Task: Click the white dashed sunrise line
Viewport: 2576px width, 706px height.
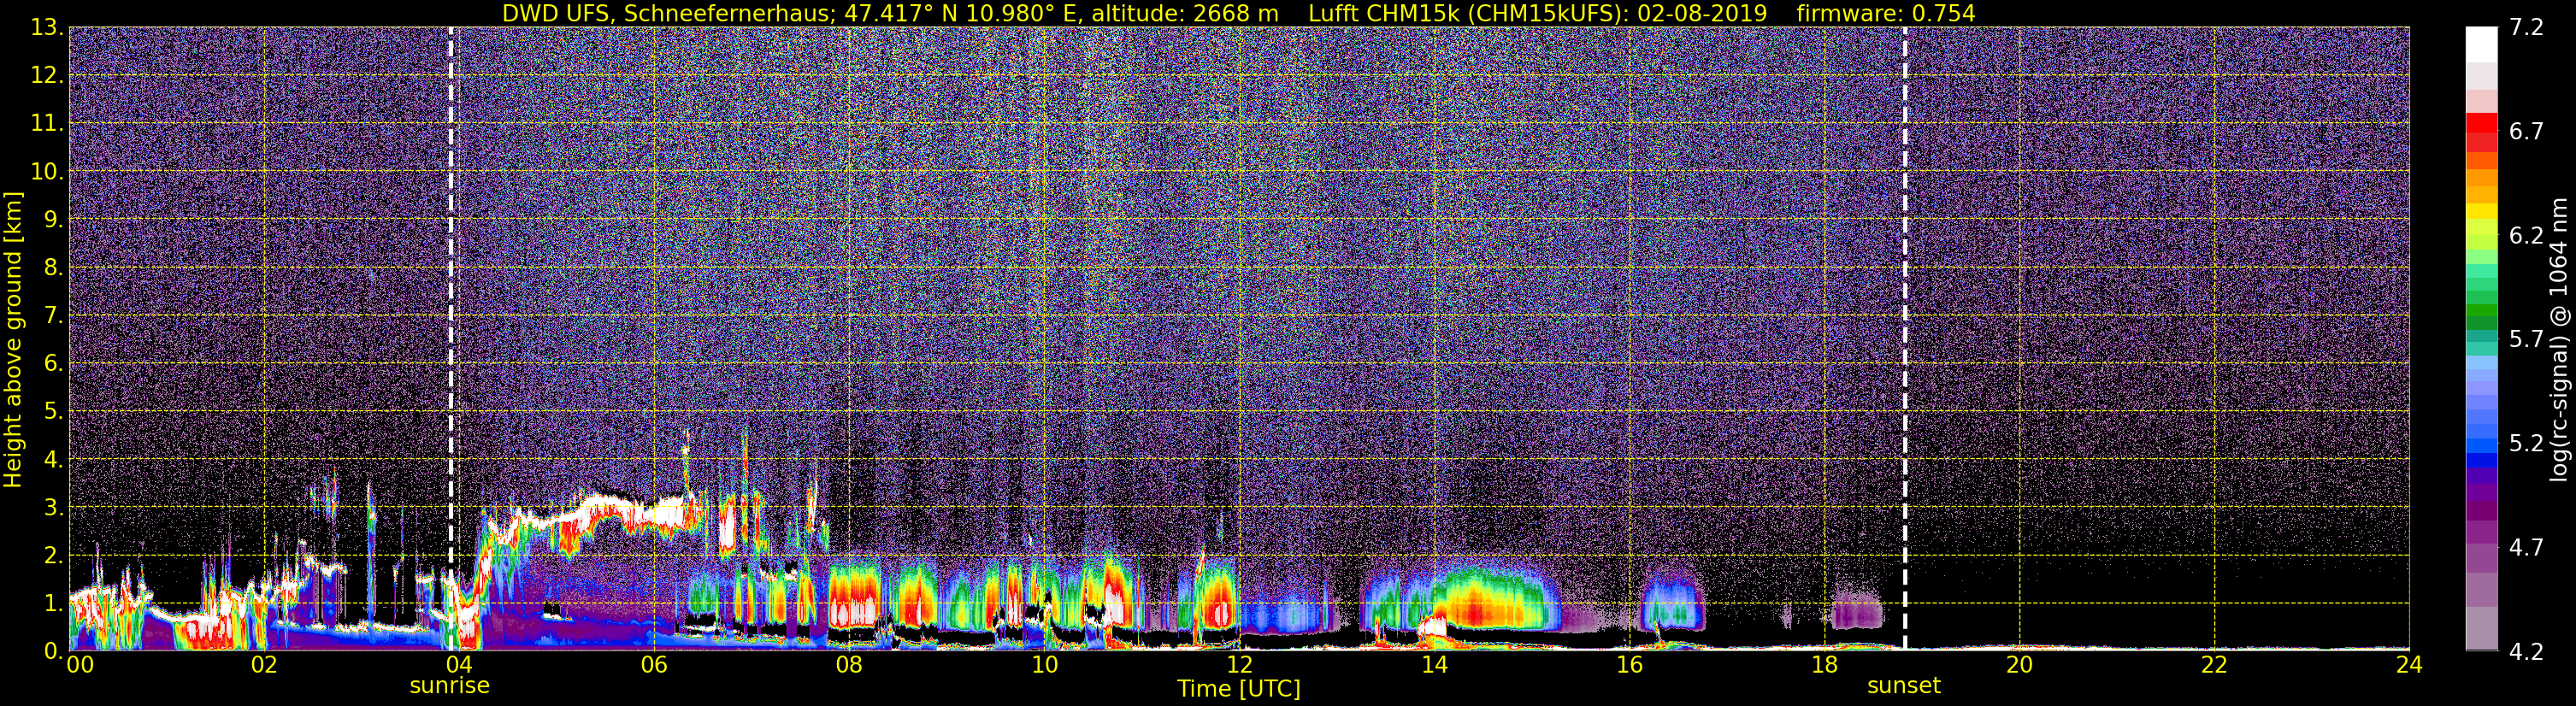Action: click(x=451, y=338)
